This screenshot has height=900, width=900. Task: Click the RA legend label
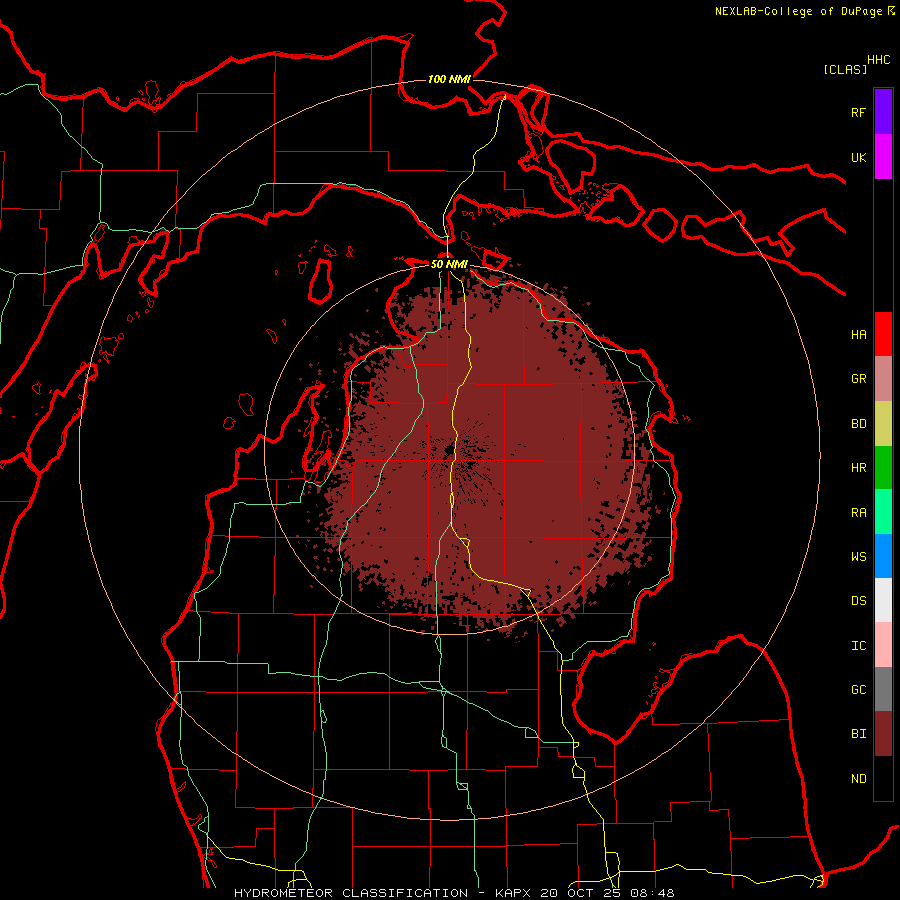point(858,513)
